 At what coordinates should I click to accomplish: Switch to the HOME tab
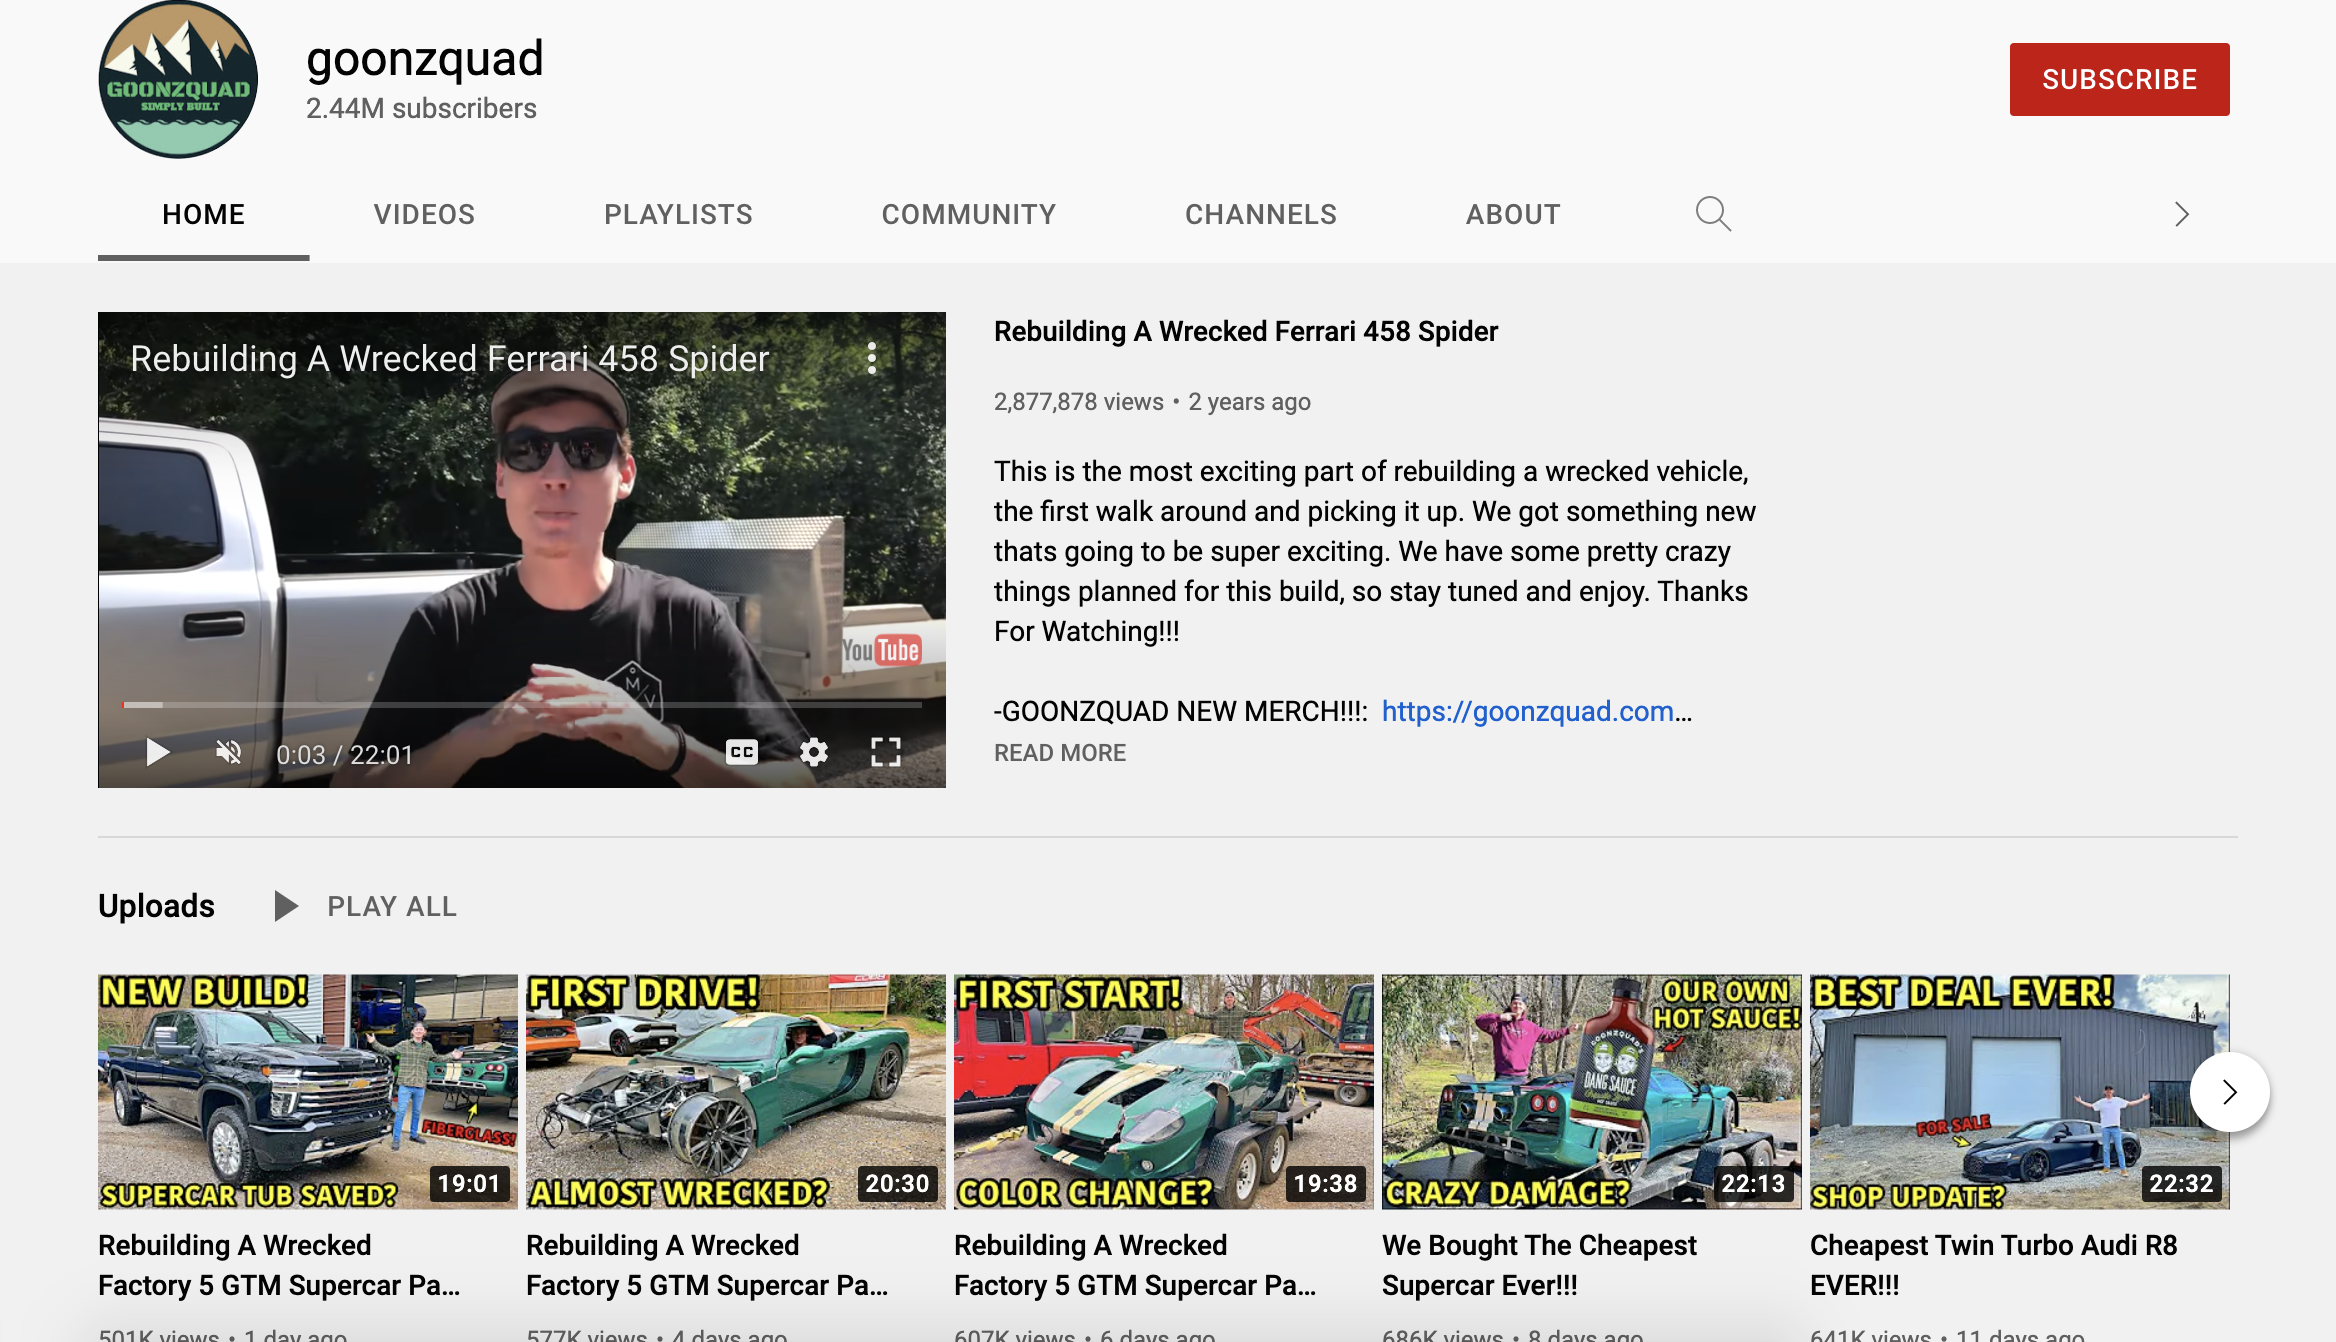pyautogui.click(x=204, y=214)
